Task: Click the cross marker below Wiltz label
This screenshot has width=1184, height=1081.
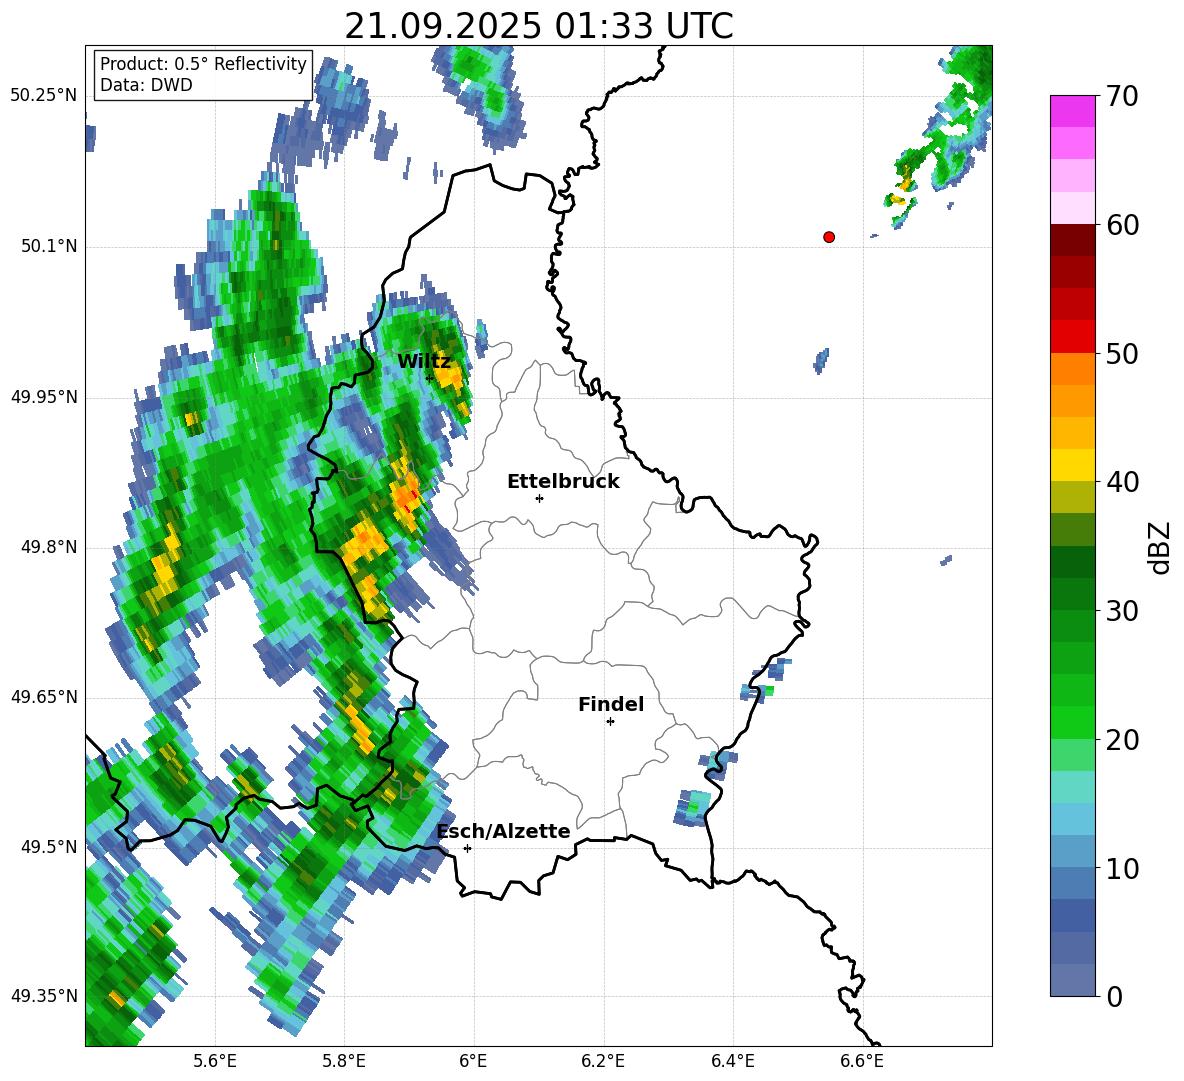Action: coord(429,378)
